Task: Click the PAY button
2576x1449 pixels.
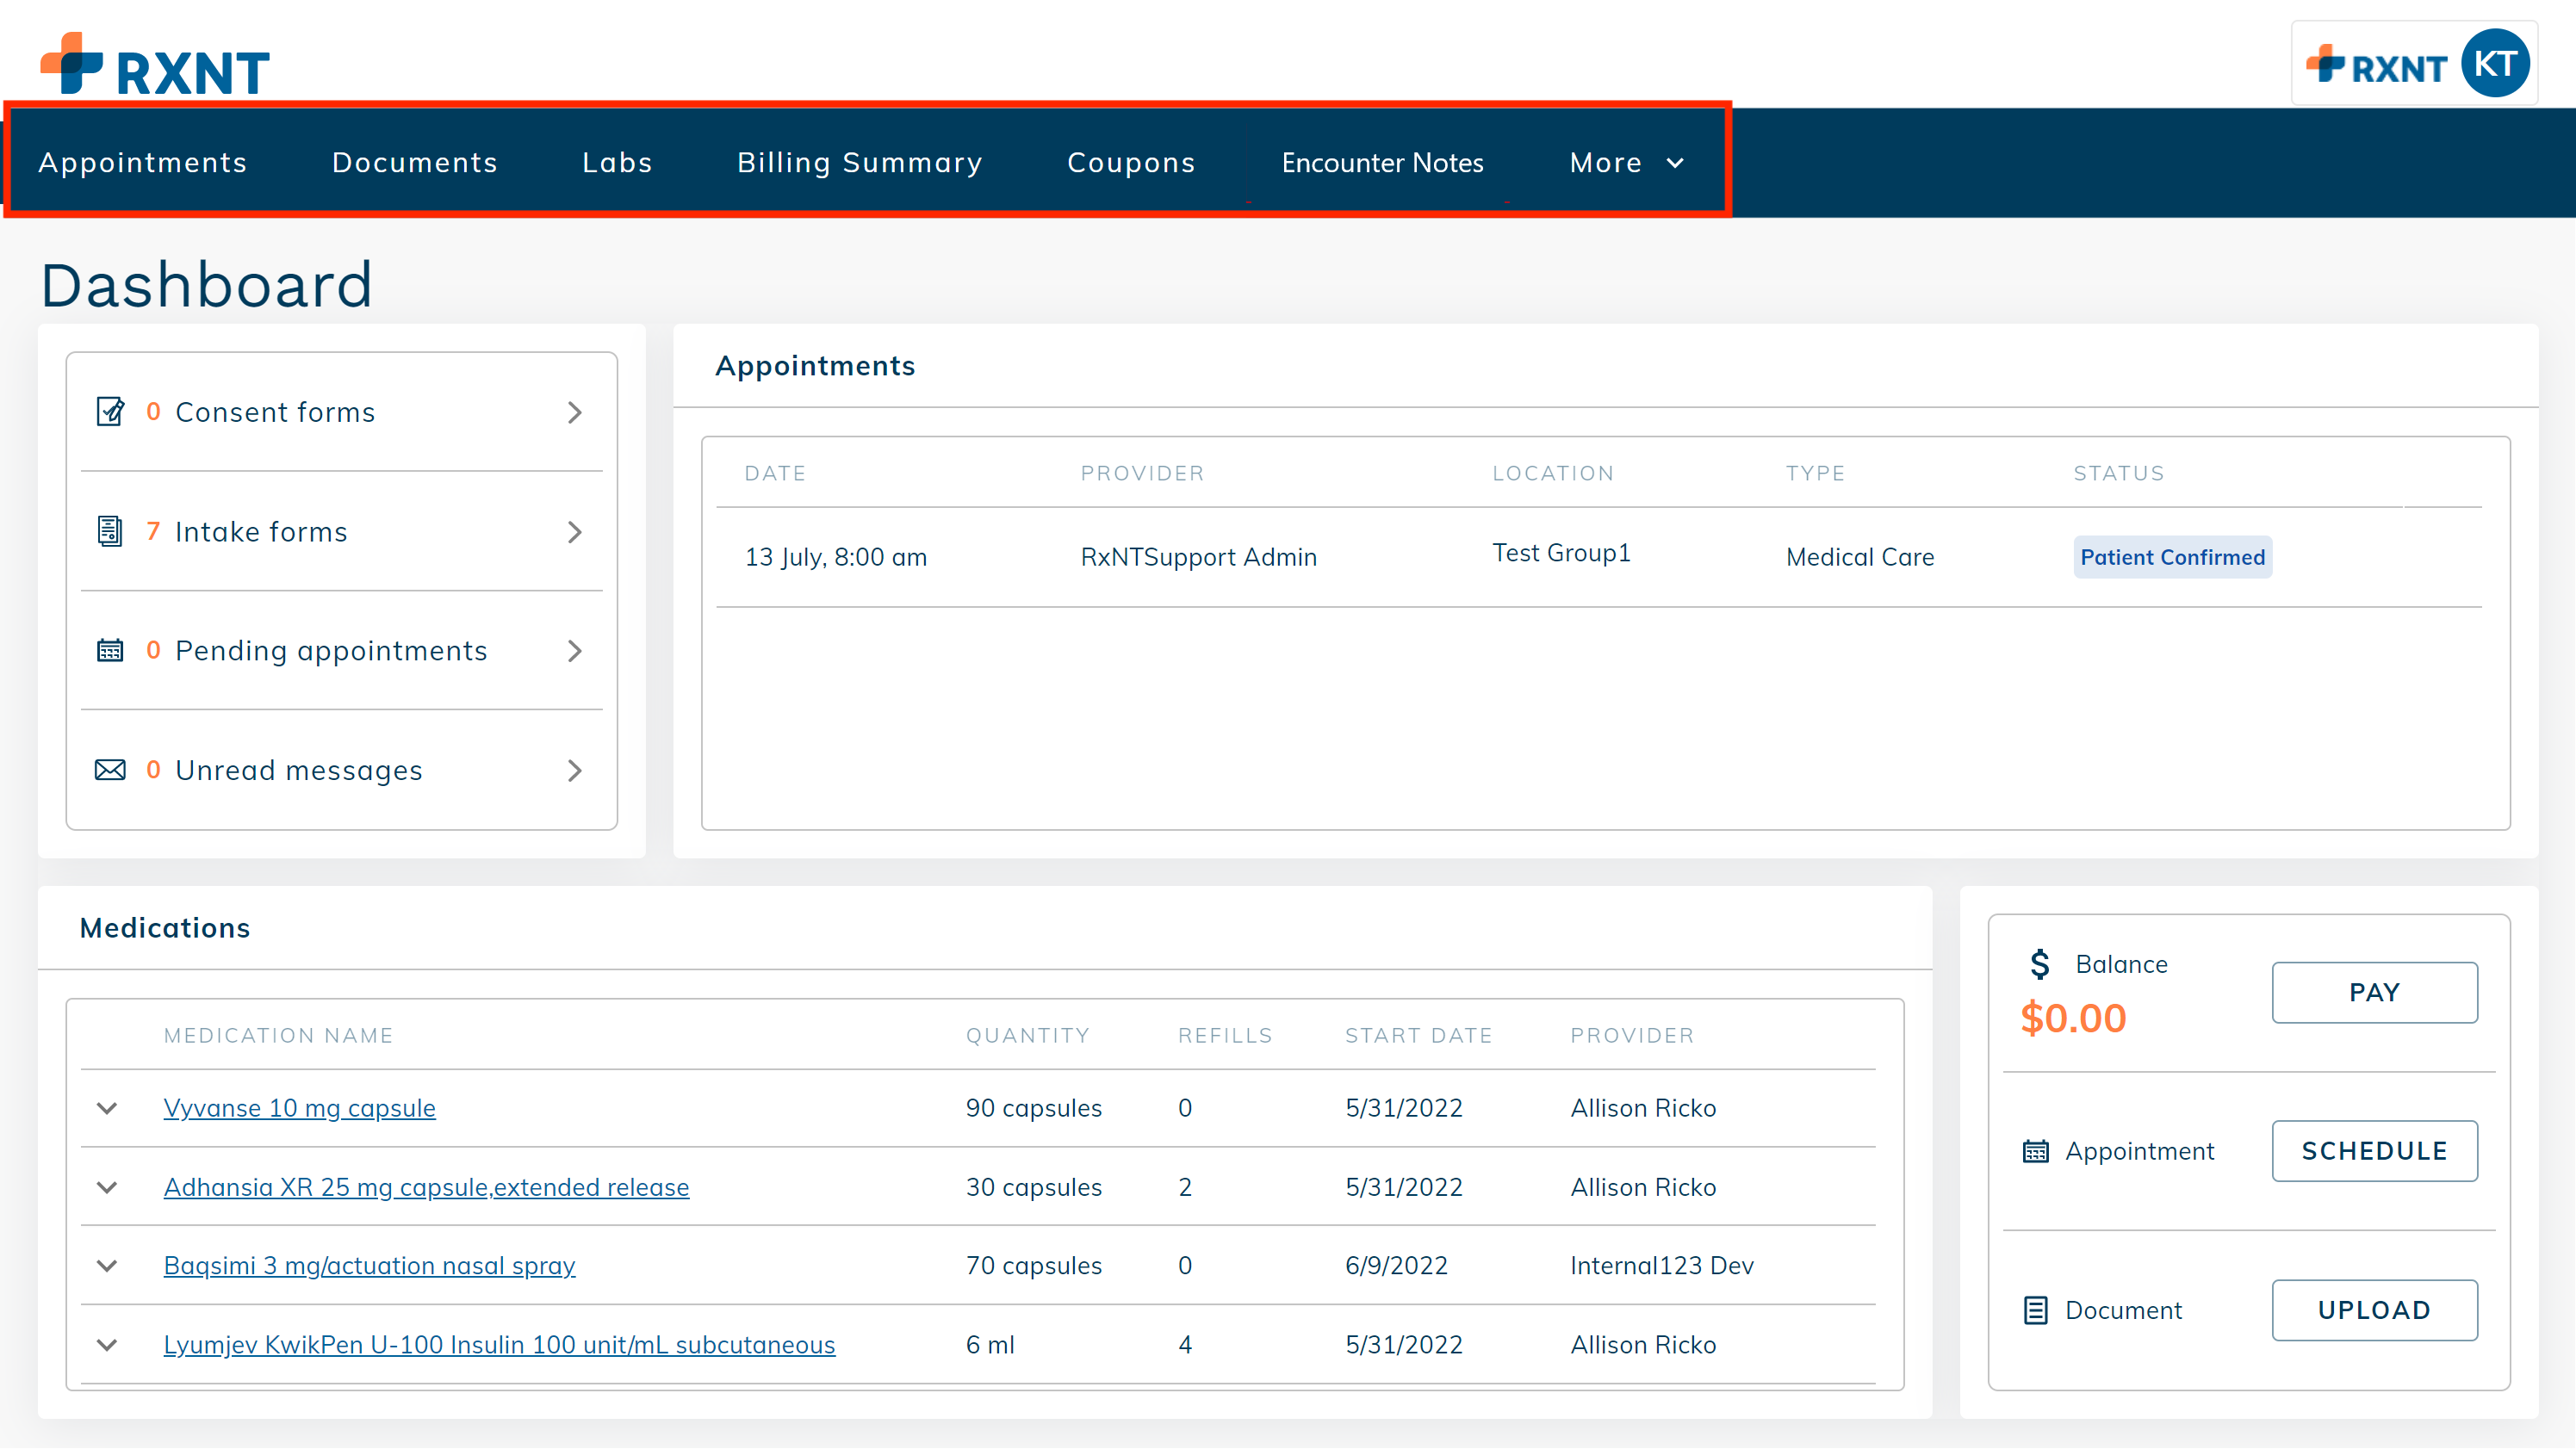Action: pos(2375,992)
